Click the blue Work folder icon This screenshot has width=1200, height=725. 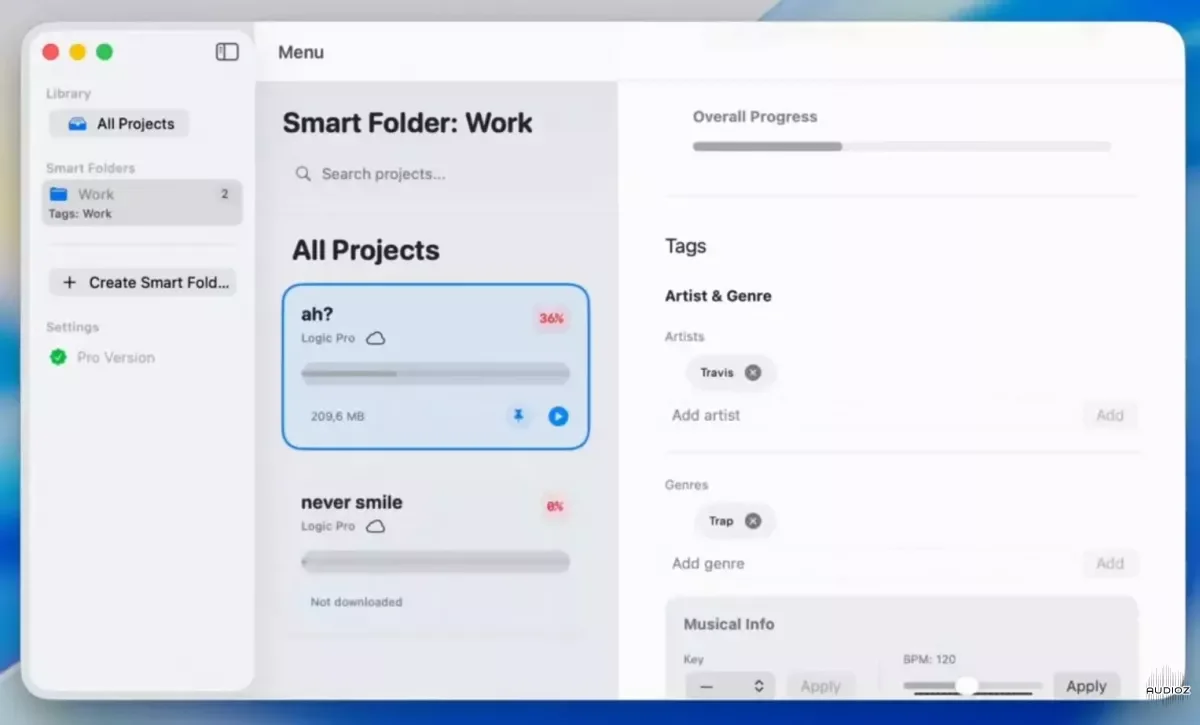(x=59, y=194)
